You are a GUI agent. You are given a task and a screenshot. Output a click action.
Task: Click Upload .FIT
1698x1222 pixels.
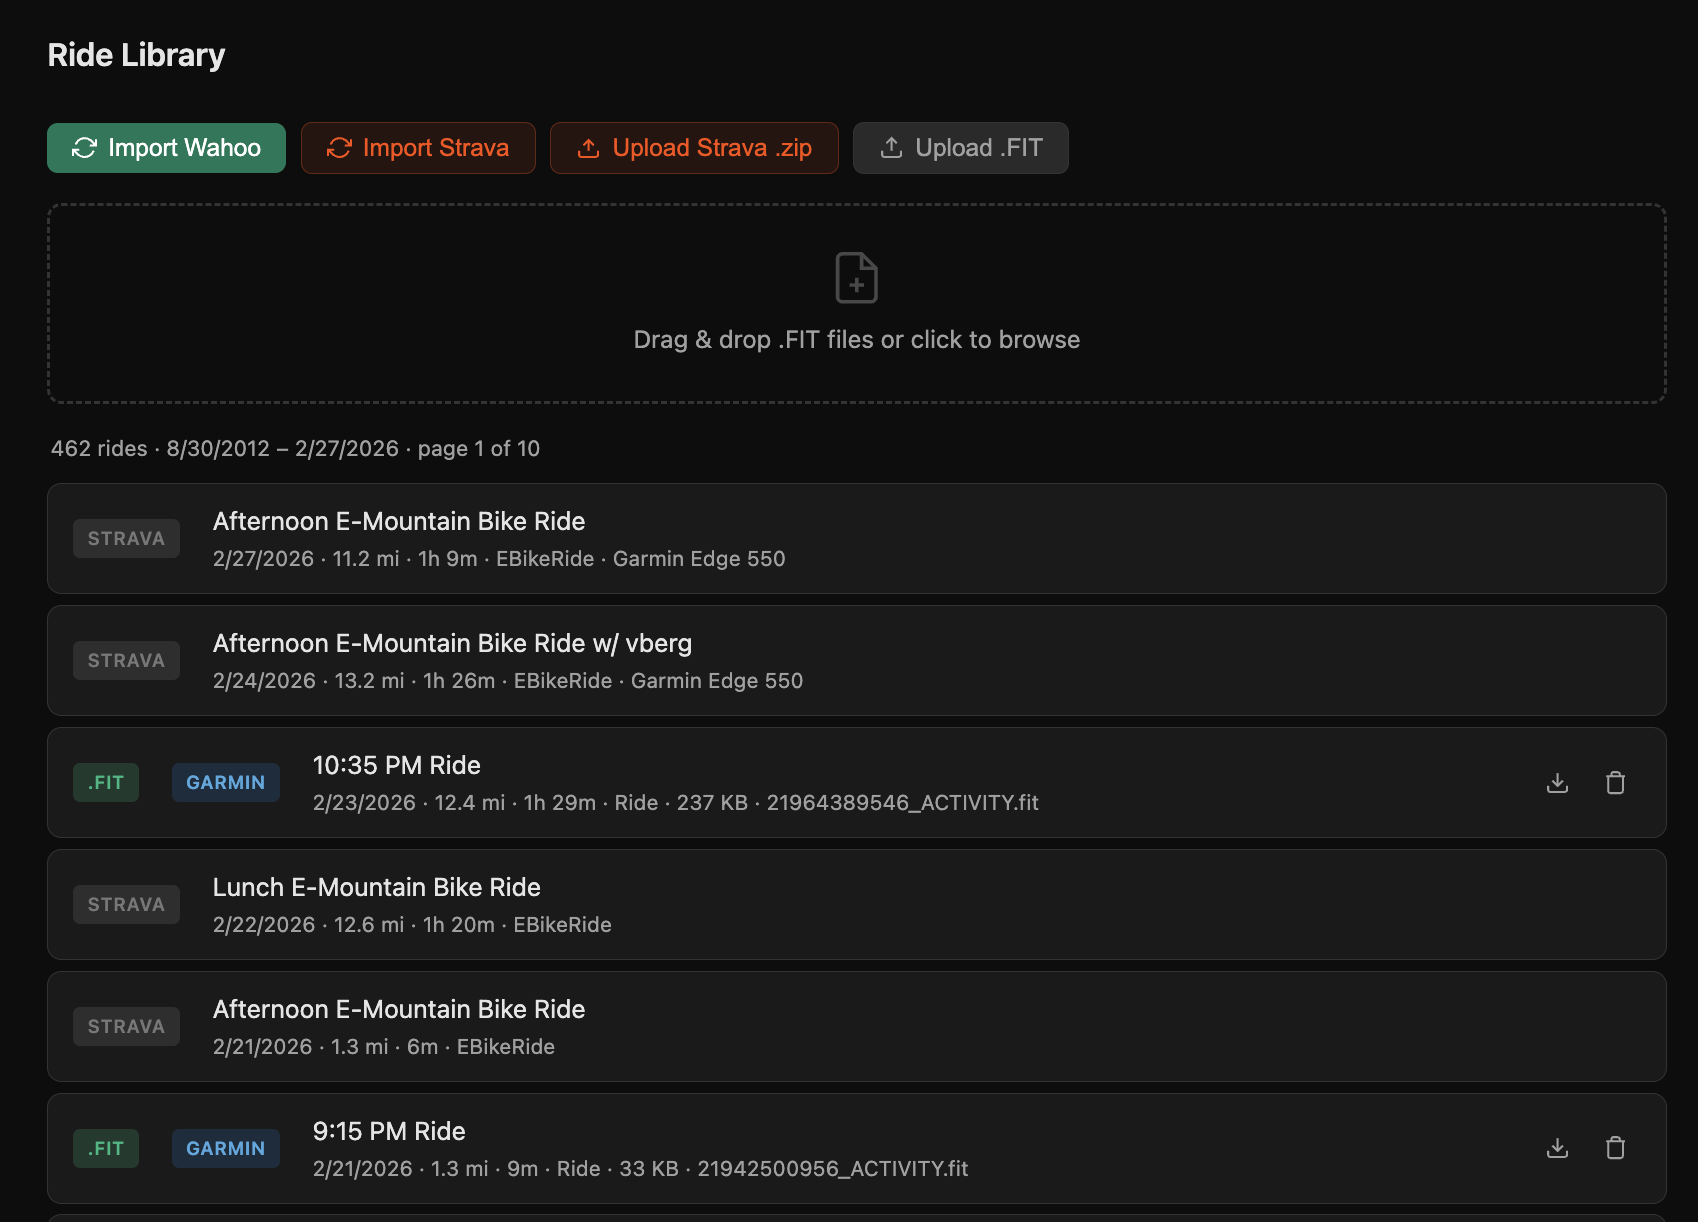[960, 147]
